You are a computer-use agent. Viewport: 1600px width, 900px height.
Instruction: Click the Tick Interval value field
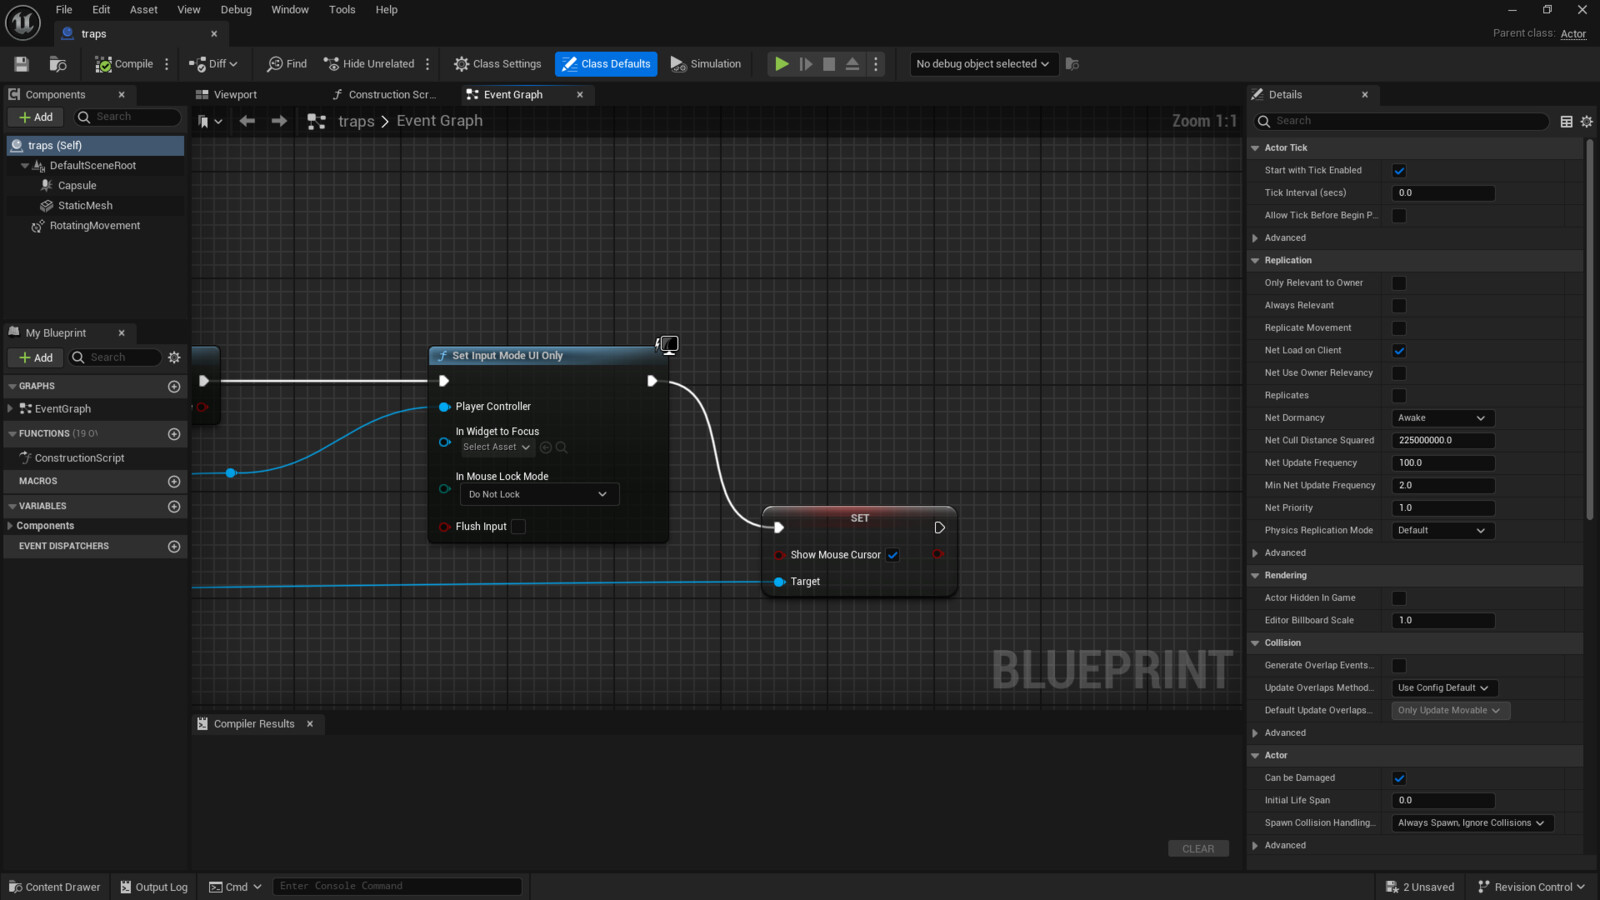click(1443, 193)
